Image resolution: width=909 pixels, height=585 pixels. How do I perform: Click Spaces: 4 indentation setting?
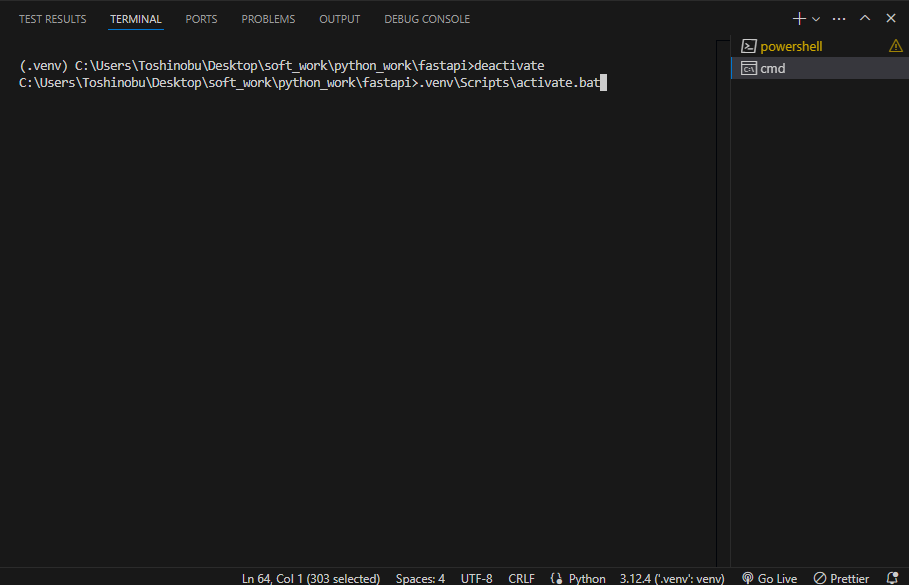coord(420,578)
